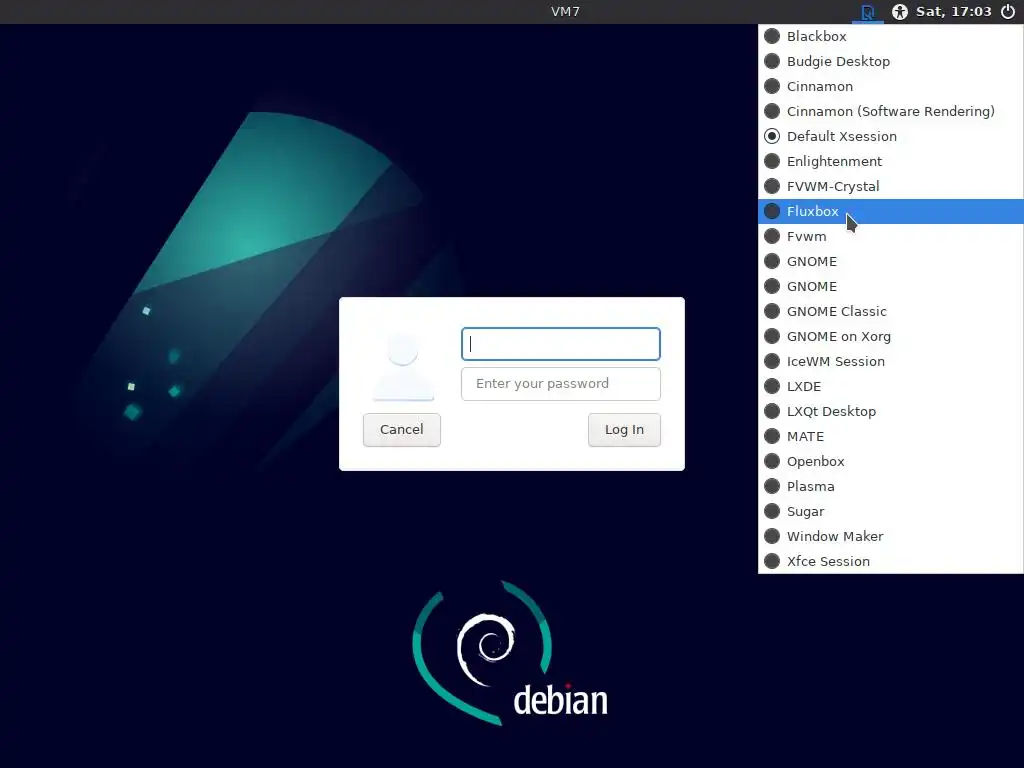
Task: Pick the LXQt Desktop session
Action: (891, 411)
